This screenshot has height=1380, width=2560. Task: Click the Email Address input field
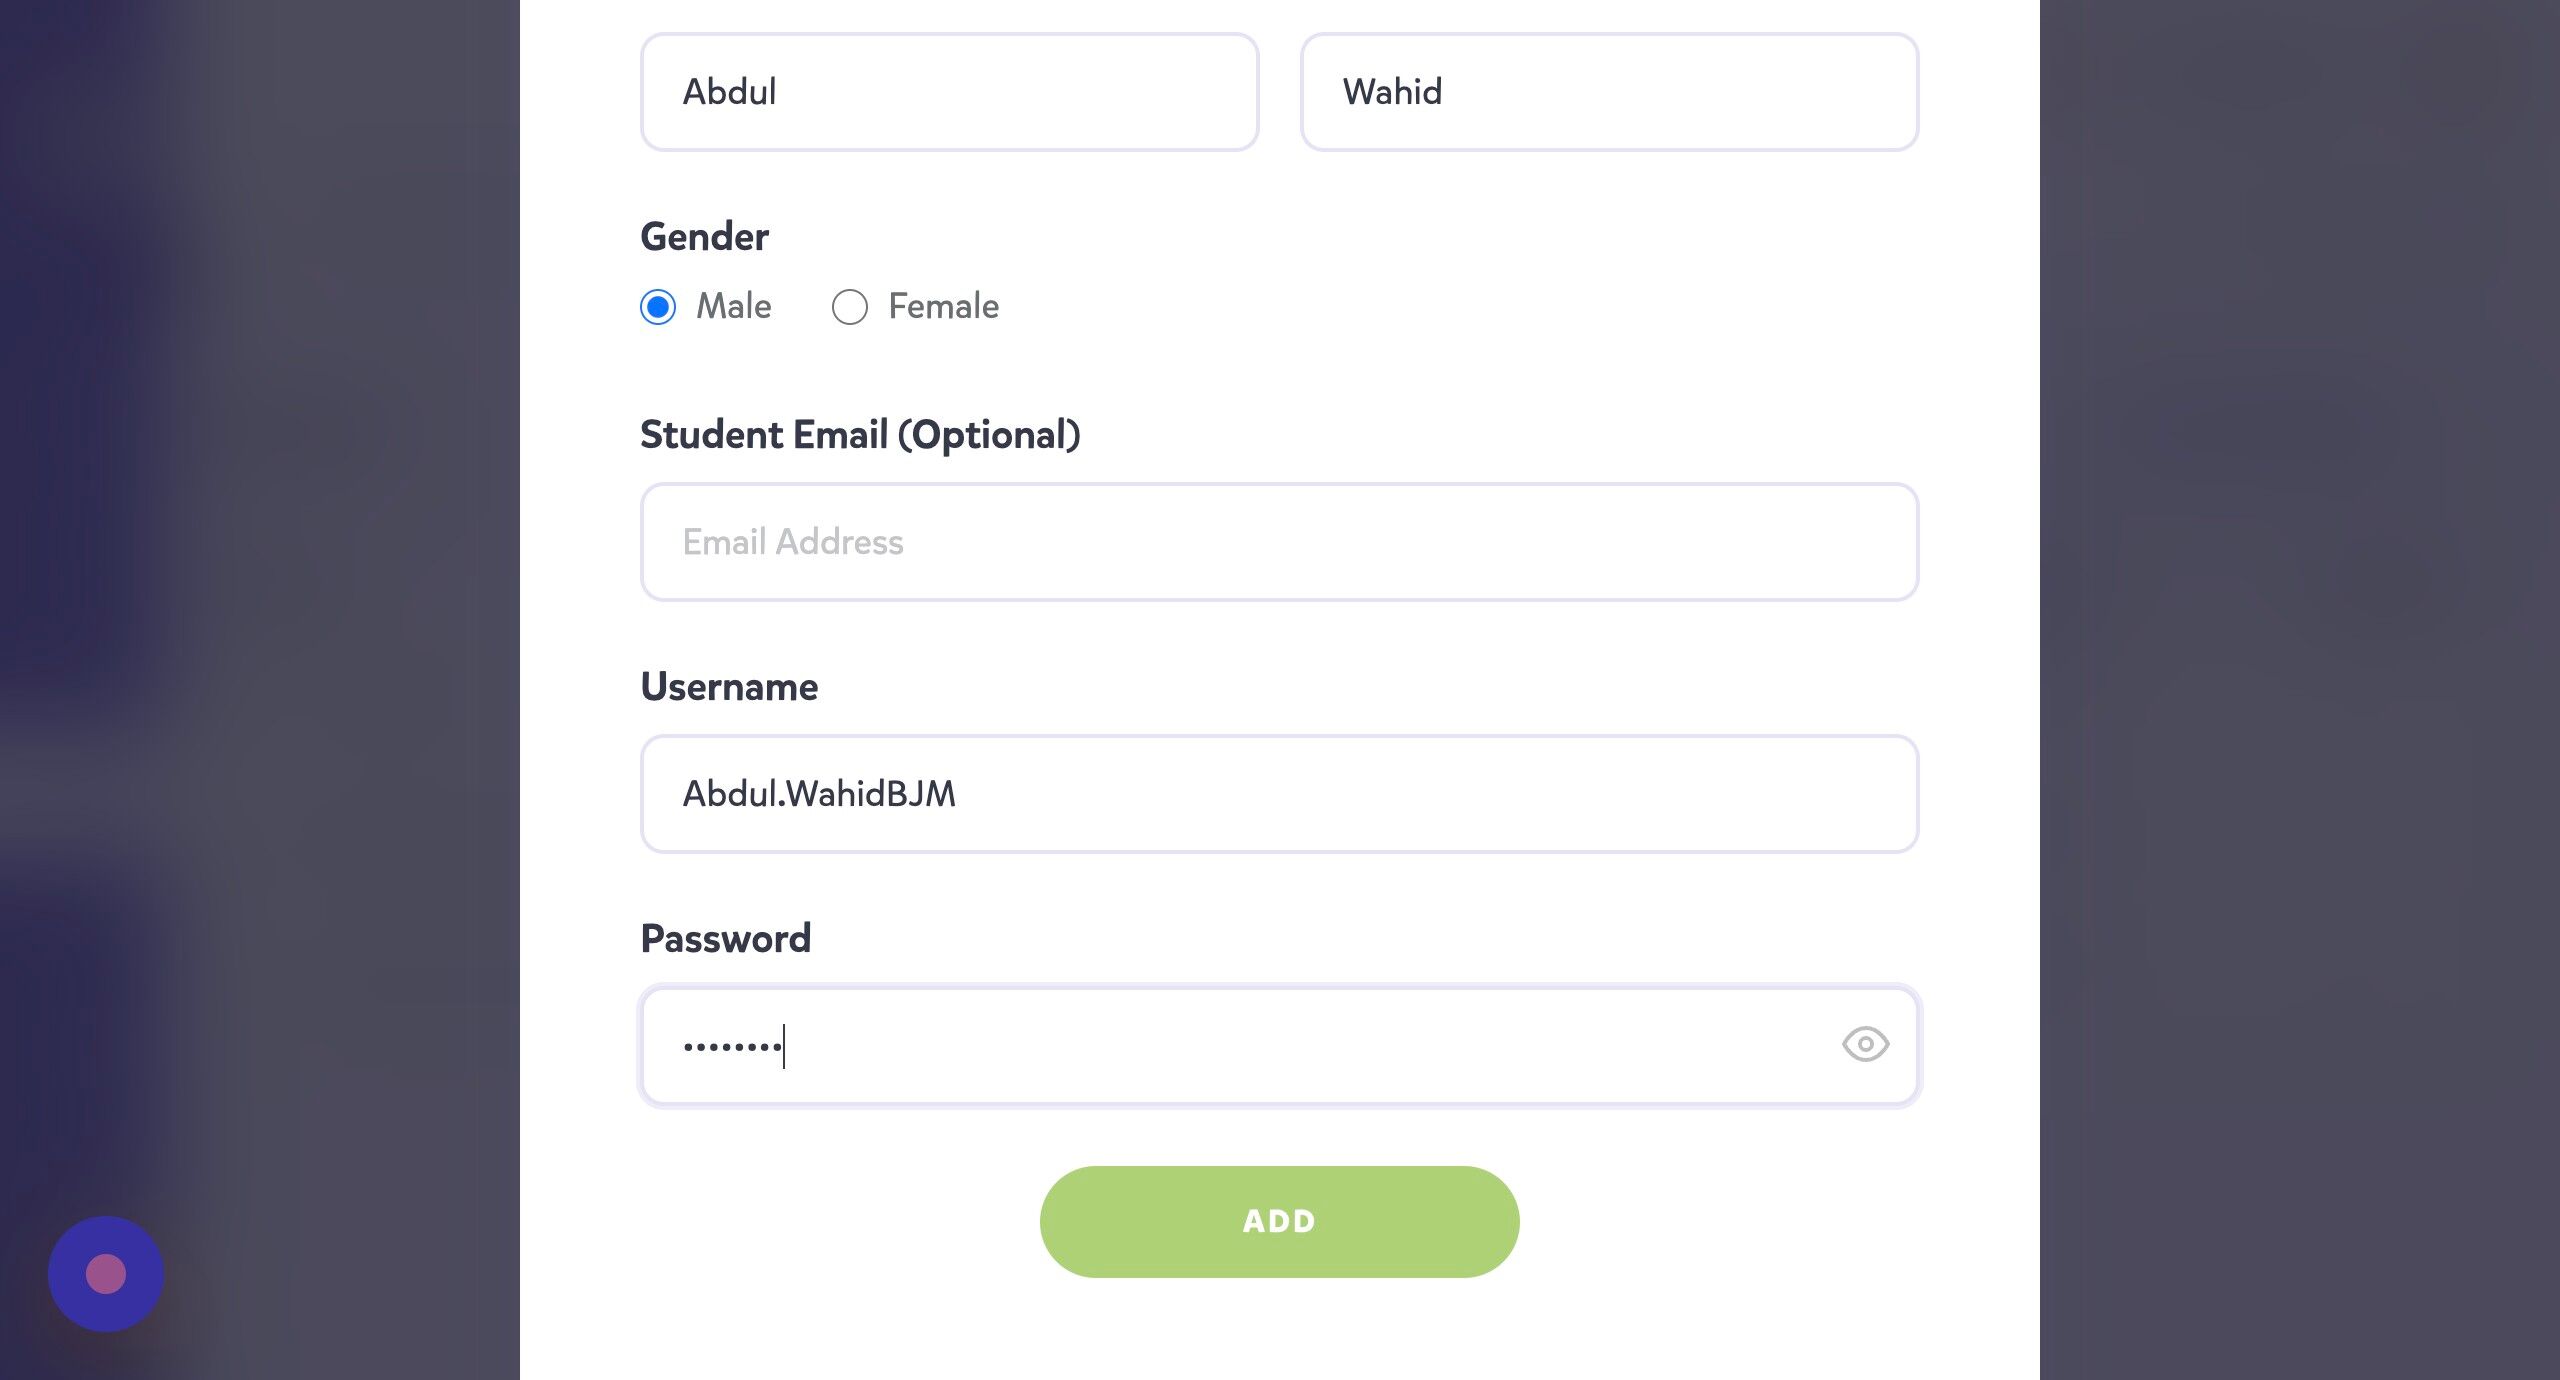pos(1279,542)
